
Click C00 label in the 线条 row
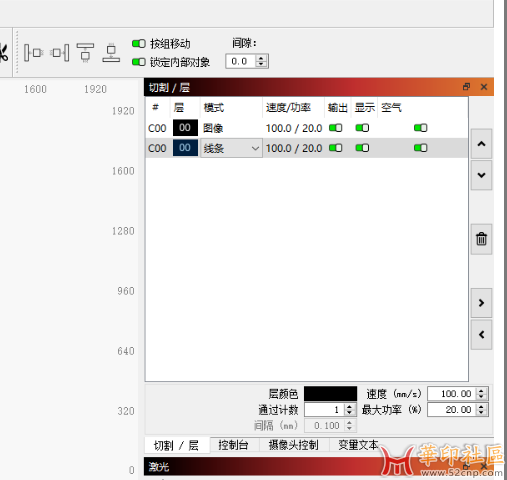point(157,148)
